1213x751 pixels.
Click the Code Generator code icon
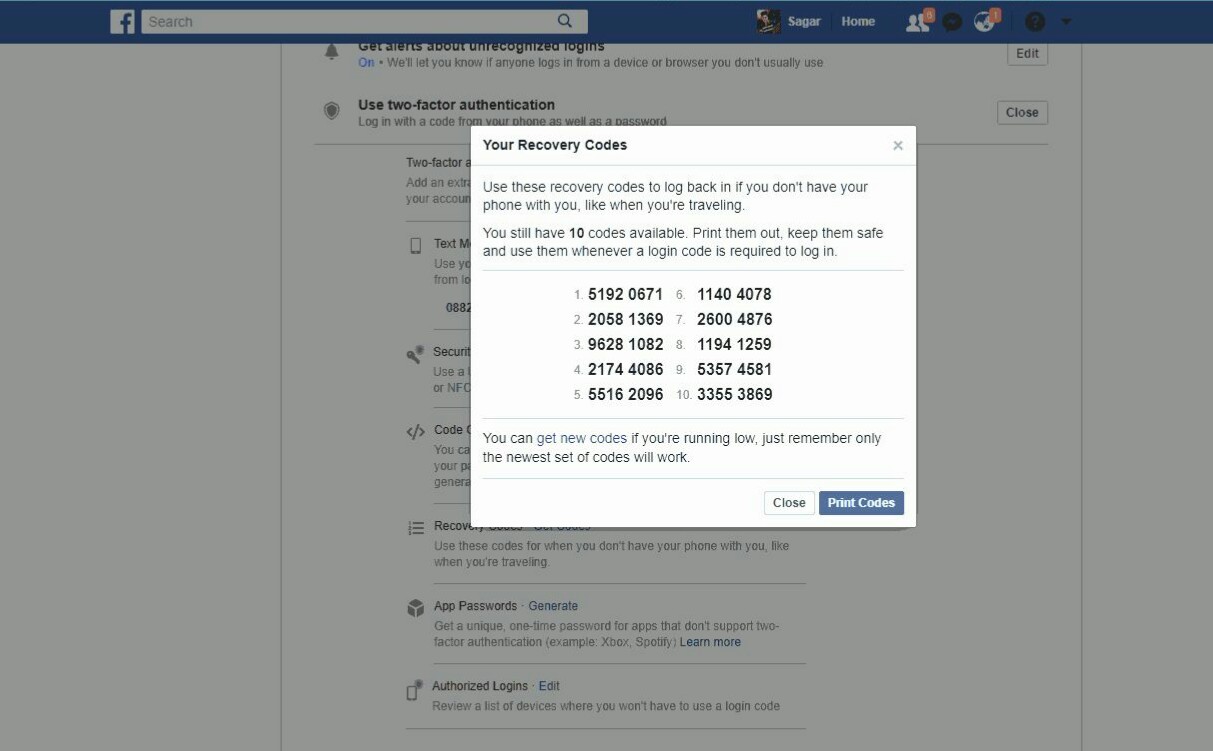click(415, 432)
